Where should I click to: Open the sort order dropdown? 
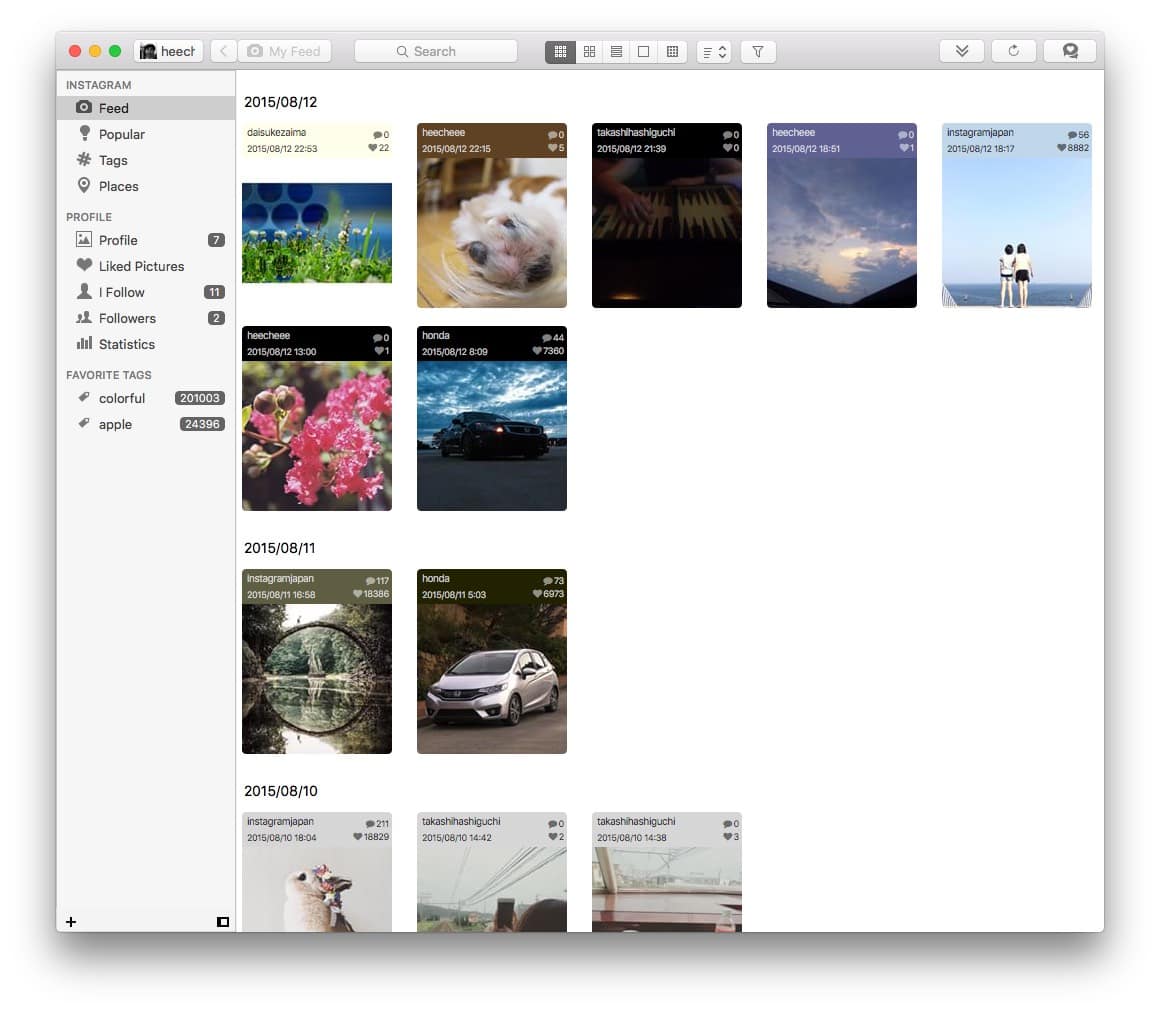(714, 51)
